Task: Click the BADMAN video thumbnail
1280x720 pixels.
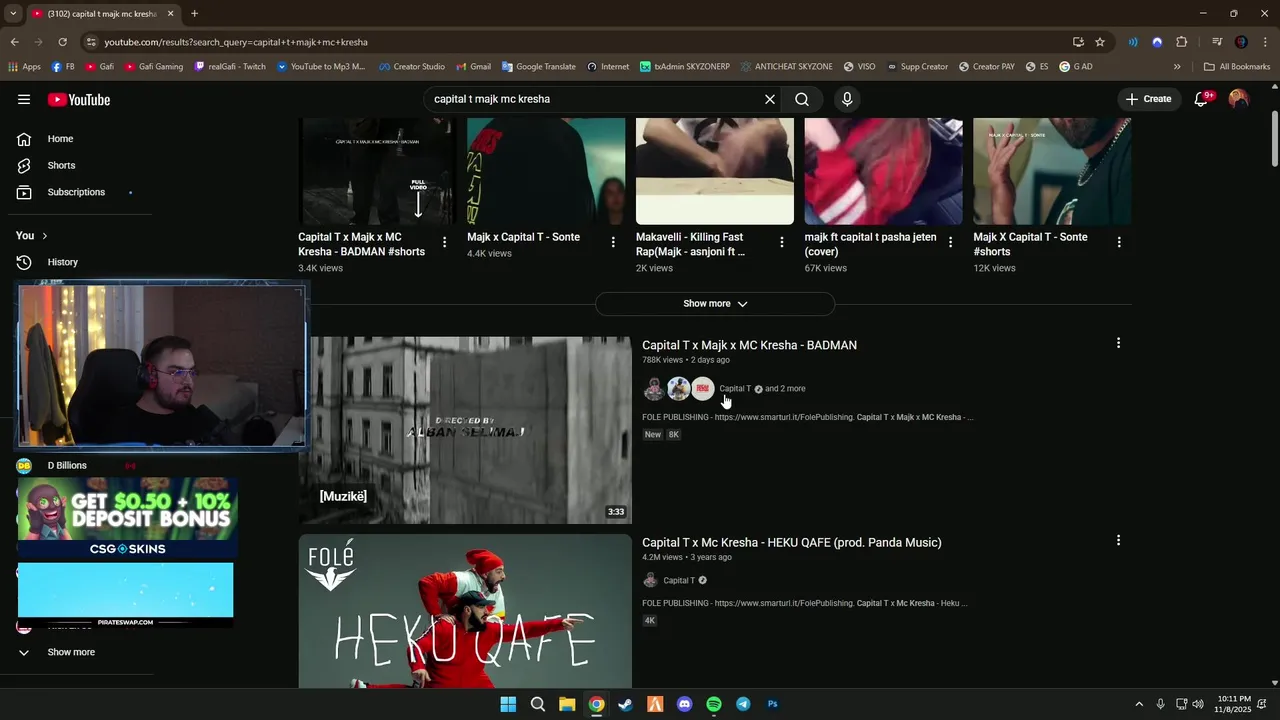Action: (465, 430)
